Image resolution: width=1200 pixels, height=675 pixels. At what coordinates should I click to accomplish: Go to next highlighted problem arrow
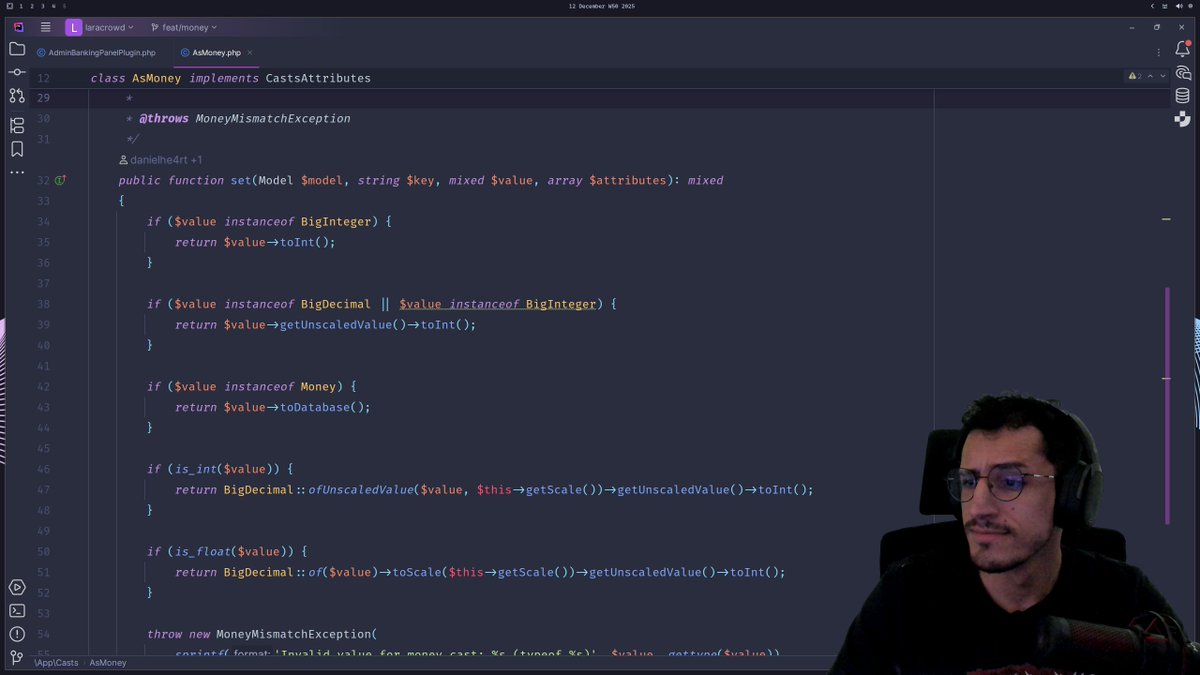pos(1163,76)
